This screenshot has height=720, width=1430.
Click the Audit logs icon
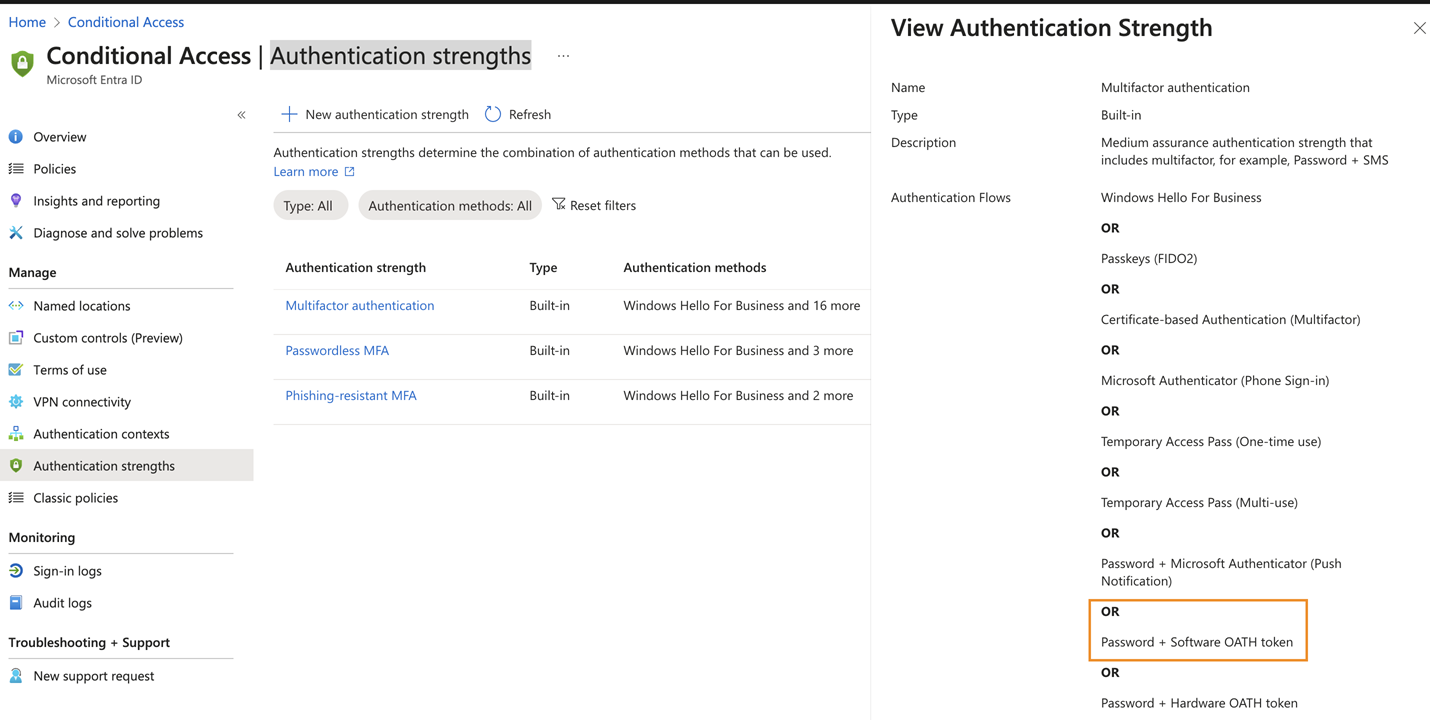tap(16, 603)
